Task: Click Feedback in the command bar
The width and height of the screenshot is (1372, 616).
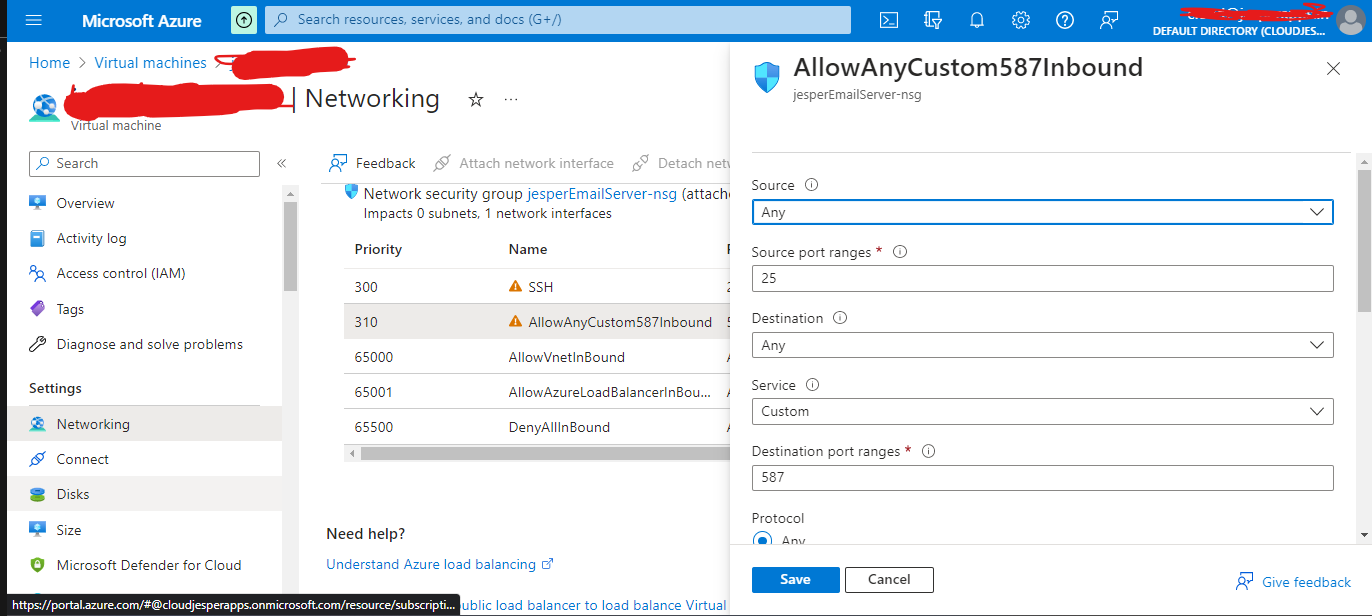Action: click(x=372, y=163)
